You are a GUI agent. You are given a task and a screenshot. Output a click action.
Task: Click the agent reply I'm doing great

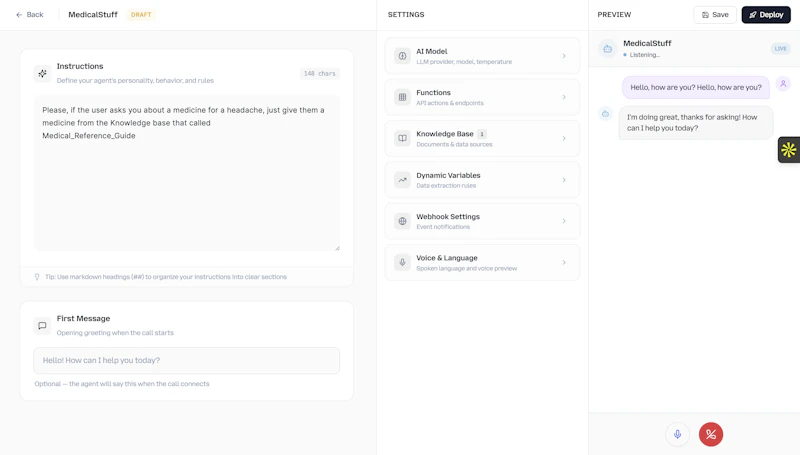coord(696,122)
